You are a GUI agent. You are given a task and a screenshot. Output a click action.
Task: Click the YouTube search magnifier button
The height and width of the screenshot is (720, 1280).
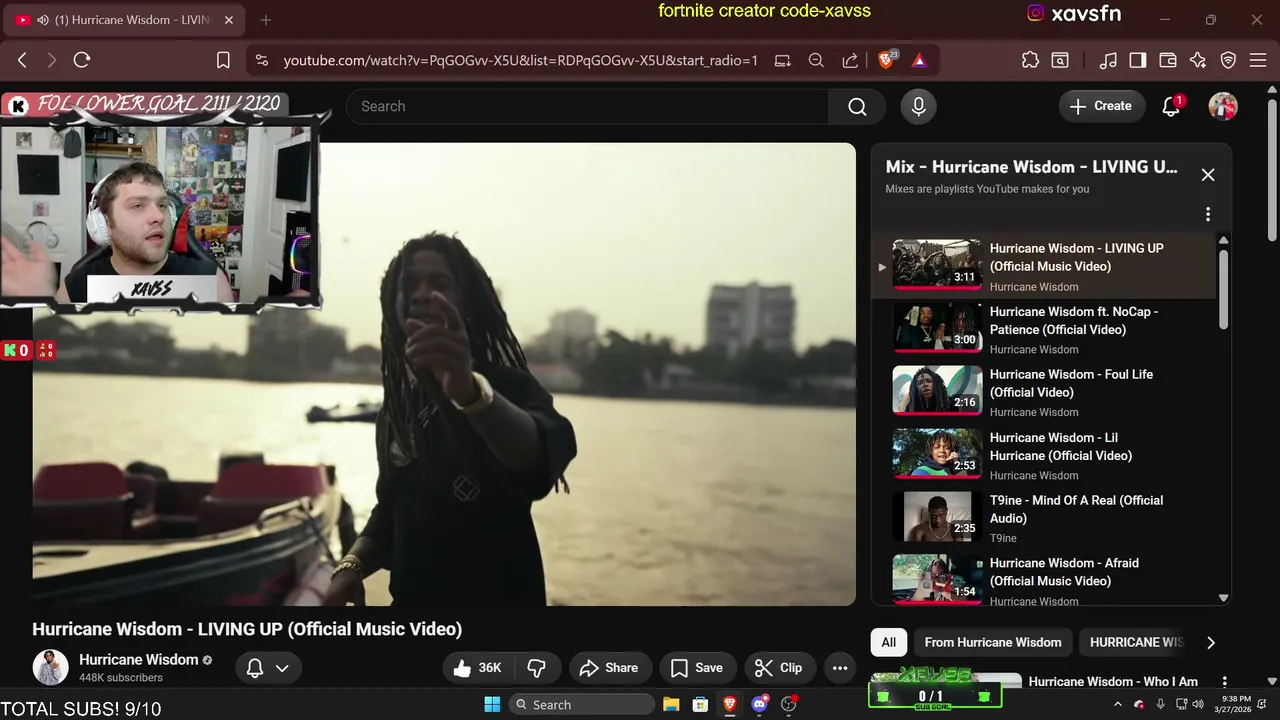(x=857, y=106)
